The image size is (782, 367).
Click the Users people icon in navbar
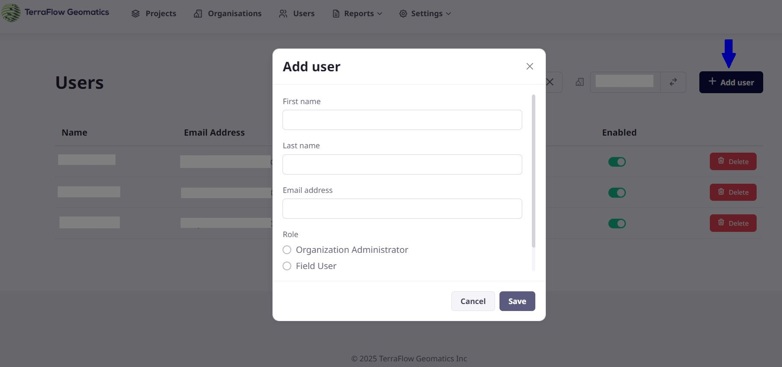click(x=283, y=14)
